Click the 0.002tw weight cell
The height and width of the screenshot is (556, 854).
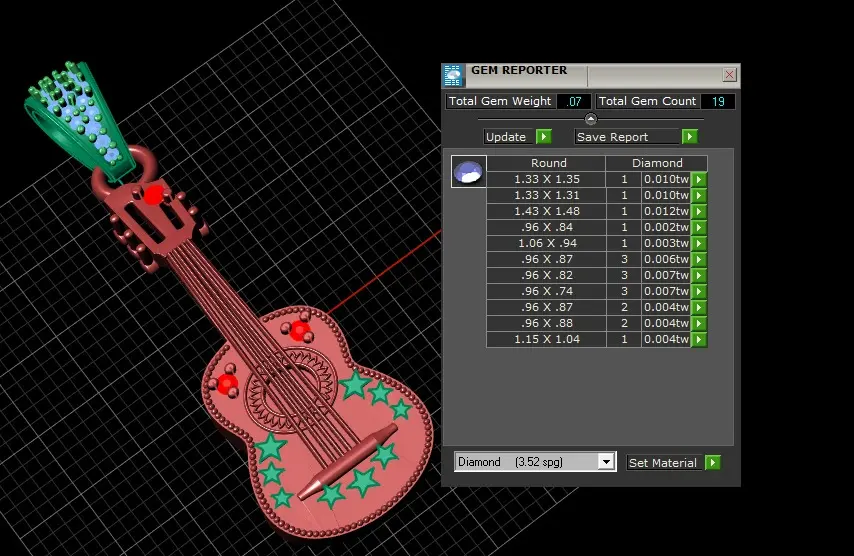(x=666, y=227)
